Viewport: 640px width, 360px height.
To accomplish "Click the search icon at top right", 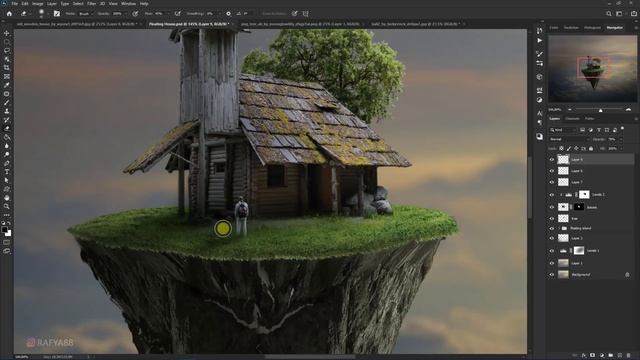I will [609, 13].
